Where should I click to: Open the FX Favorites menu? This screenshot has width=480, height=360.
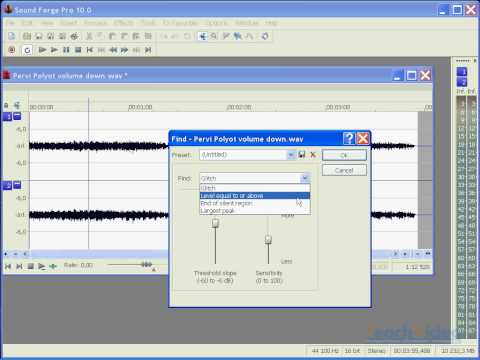[x=180, y=23]
